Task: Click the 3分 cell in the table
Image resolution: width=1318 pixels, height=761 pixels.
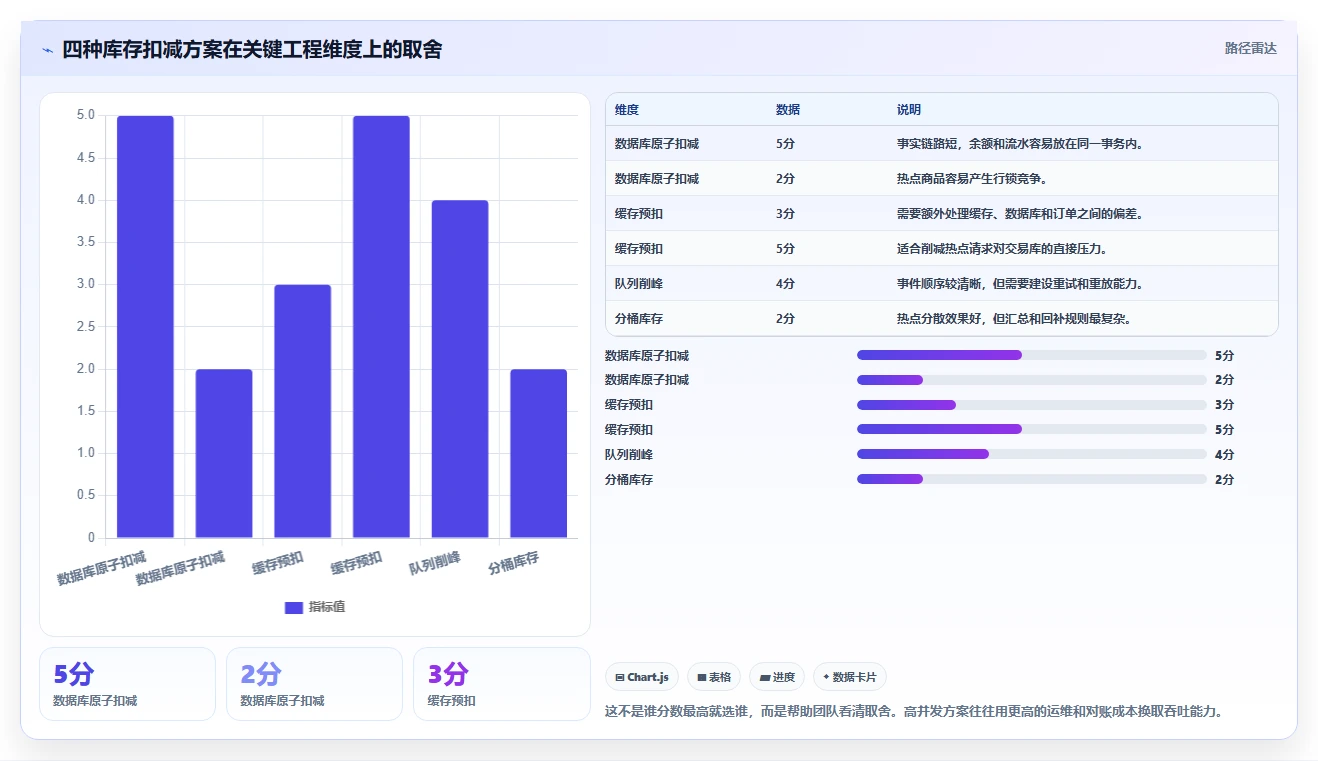Action: [x=786, y=214]
